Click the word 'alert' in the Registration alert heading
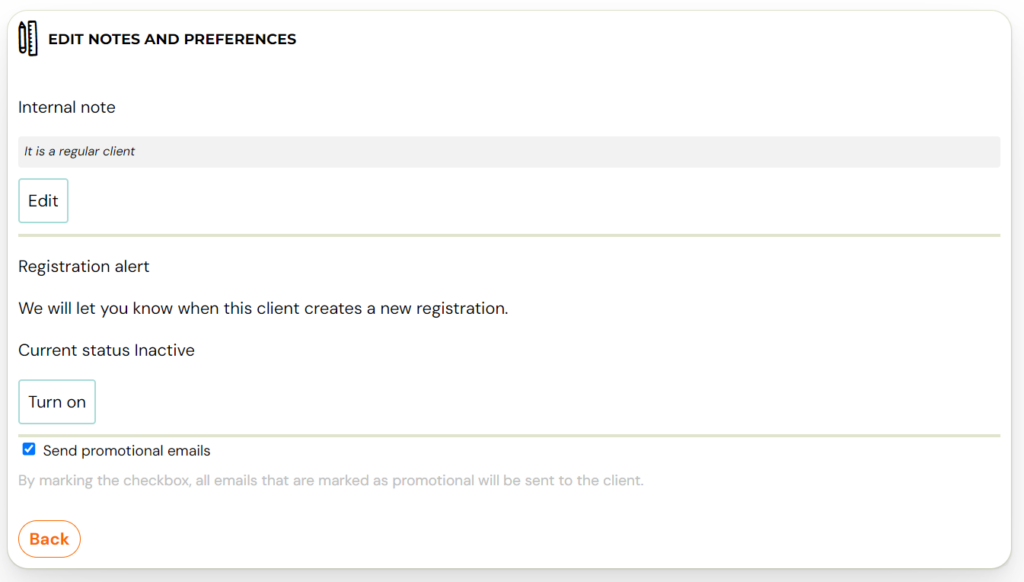Screen dimensions: 1024x582 point(133,267)
